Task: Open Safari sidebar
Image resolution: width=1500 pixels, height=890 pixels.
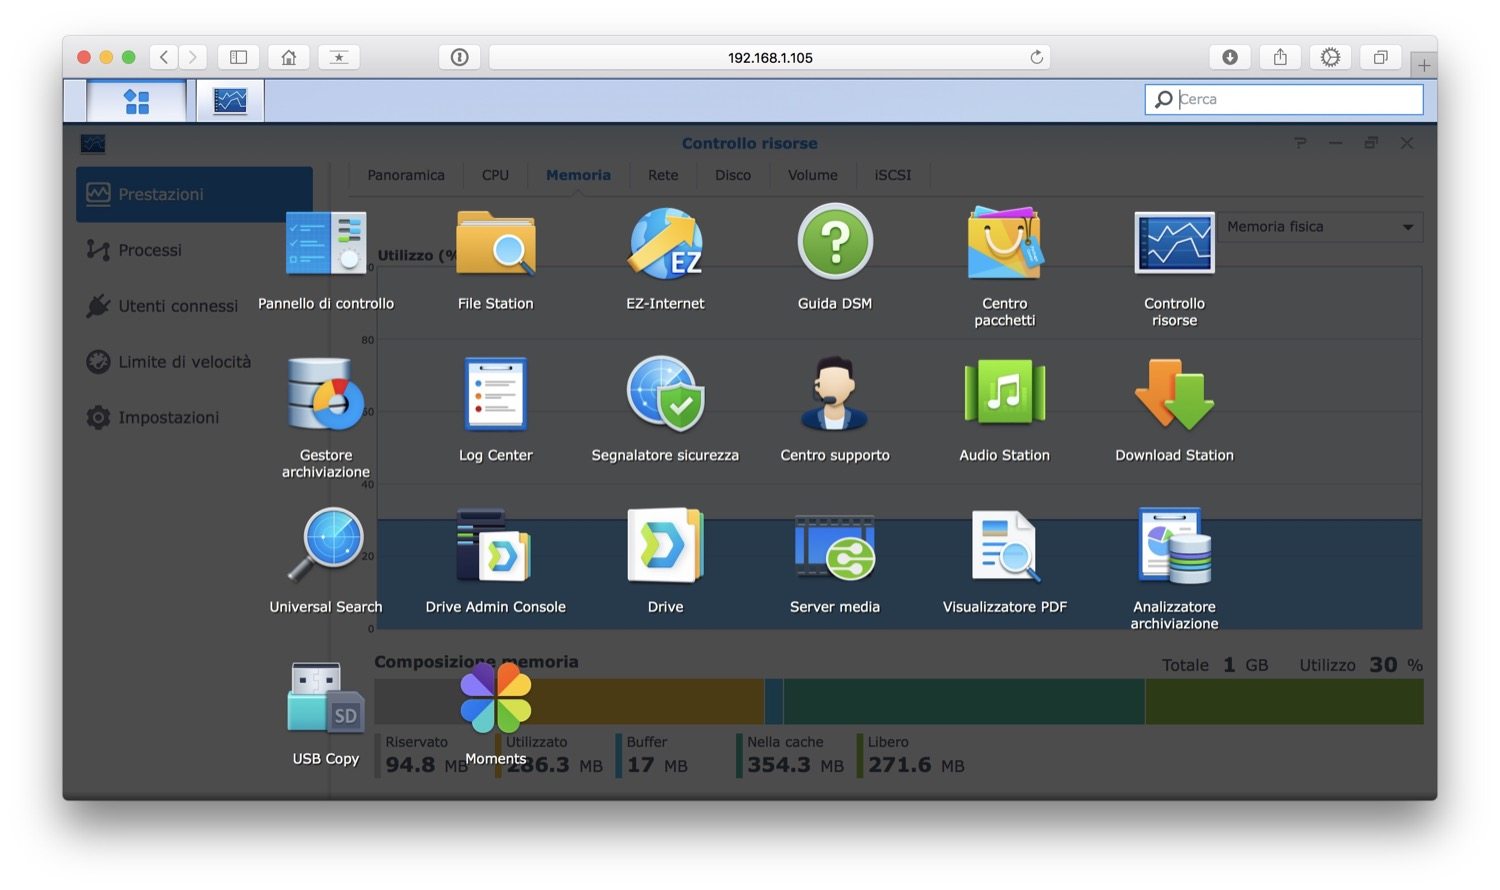Action: point(238,57)
